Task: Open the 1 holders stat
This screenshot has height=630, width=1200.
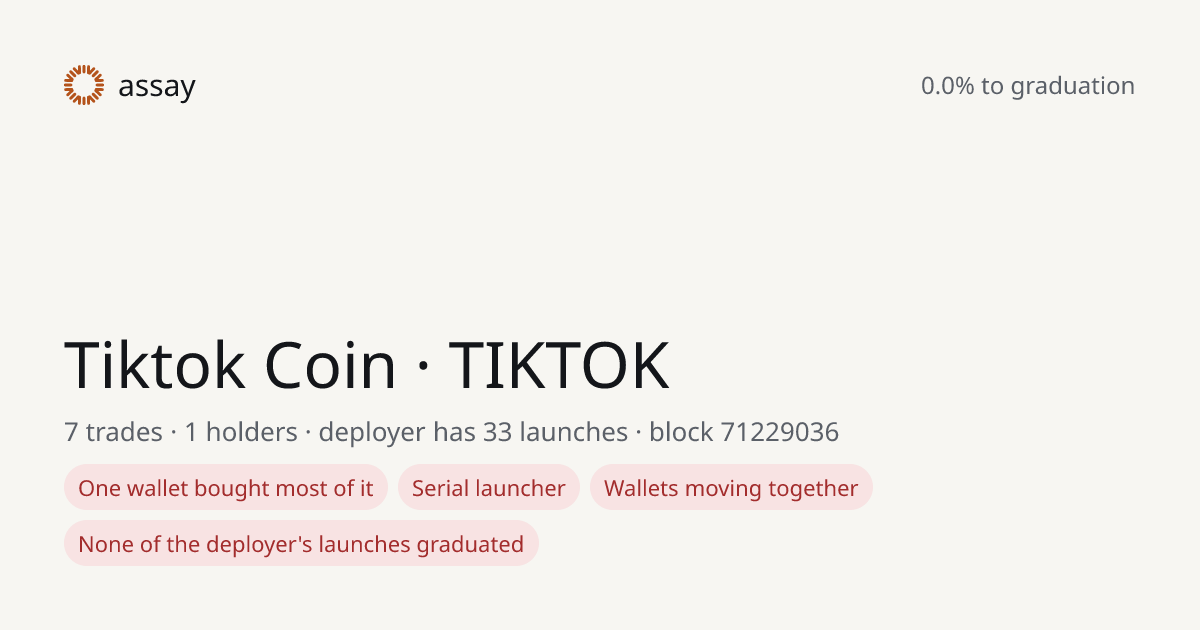Action: point(241,432)
